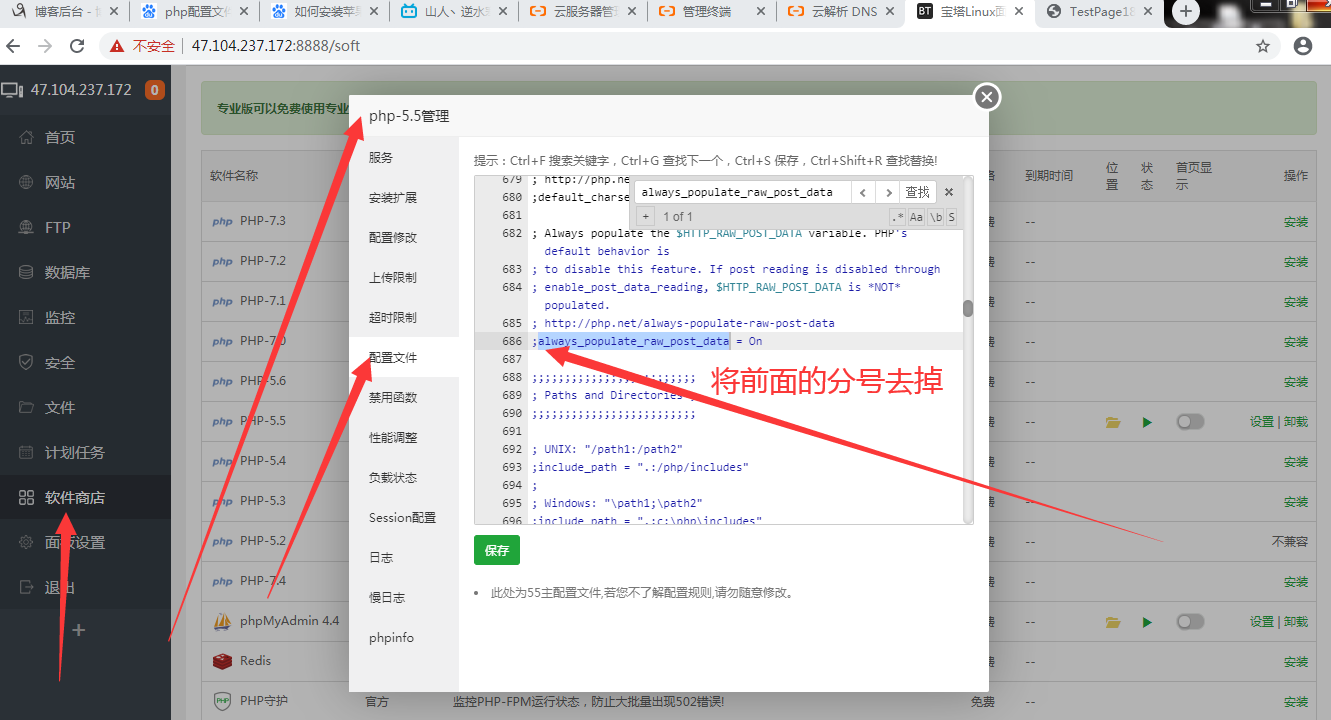Click the code editor vertical scrollbar thumb
This screenshot has width=1331, height=720.
pyautogui.click(x=968, y=308)
